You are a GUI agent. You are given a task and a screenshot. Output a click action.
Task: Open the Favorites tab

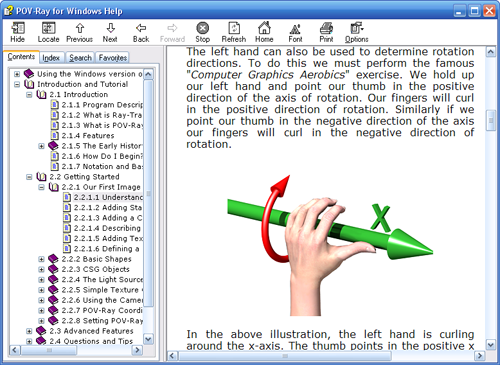pyautogui.click(x=113, y=58)
